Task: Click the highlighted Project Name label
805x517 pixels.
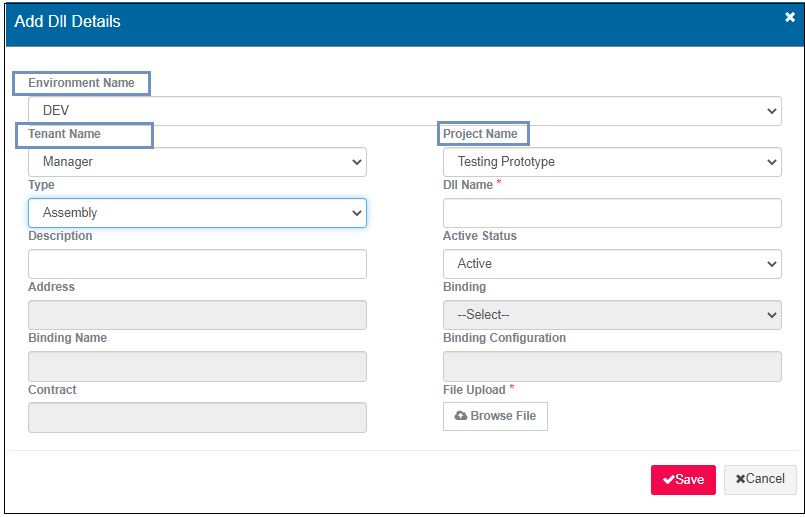Action: coord(481,134)
